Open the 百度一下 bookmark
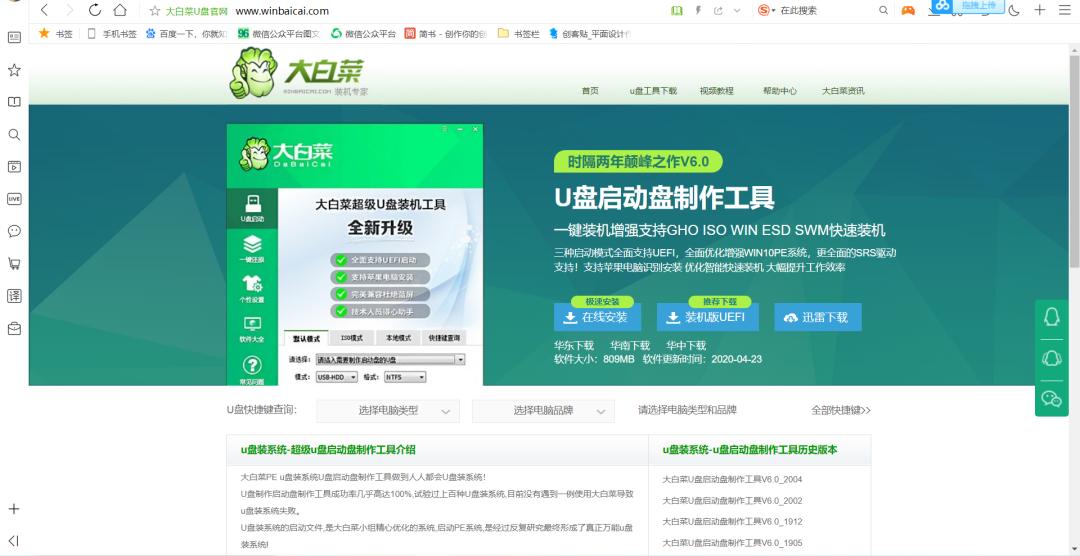Screen dimensions: 1080x556 186,33
